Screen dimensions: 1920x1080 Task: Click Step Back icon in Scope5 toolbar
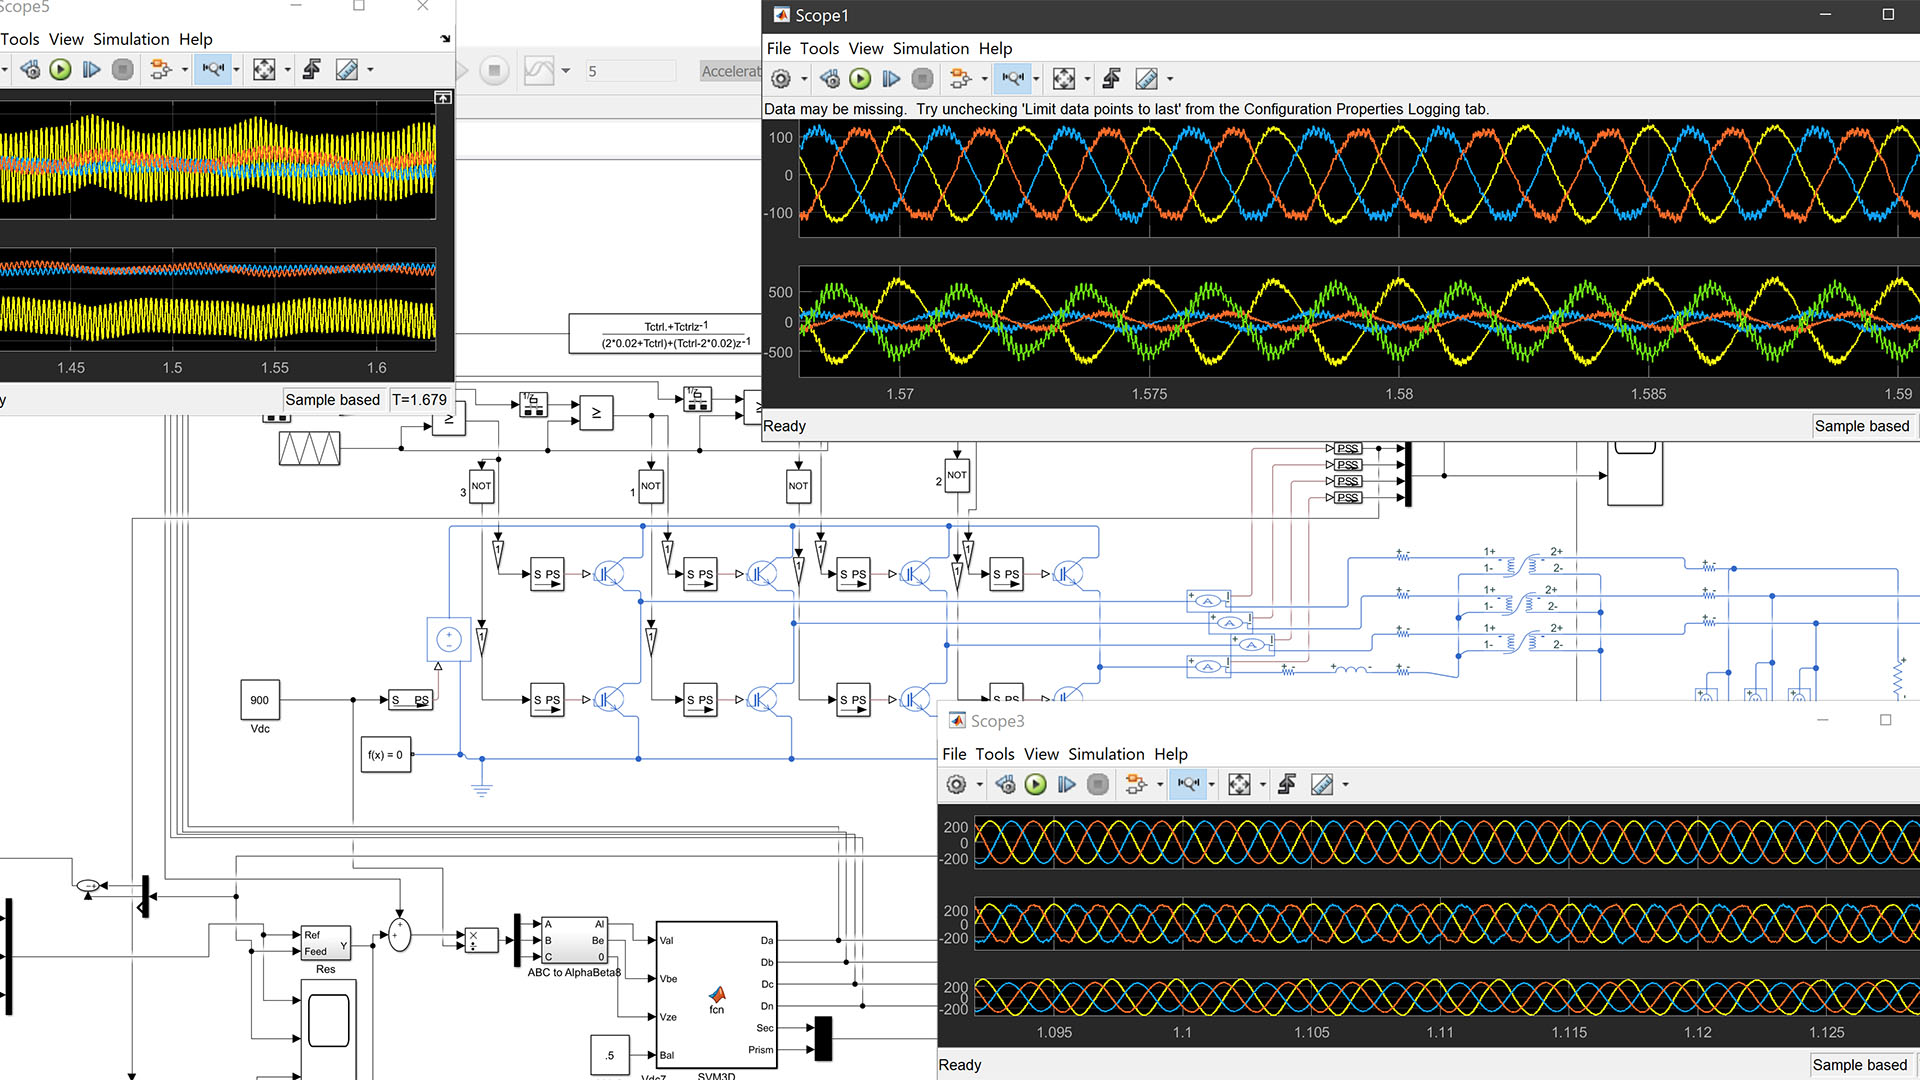[x=30, y=70]
